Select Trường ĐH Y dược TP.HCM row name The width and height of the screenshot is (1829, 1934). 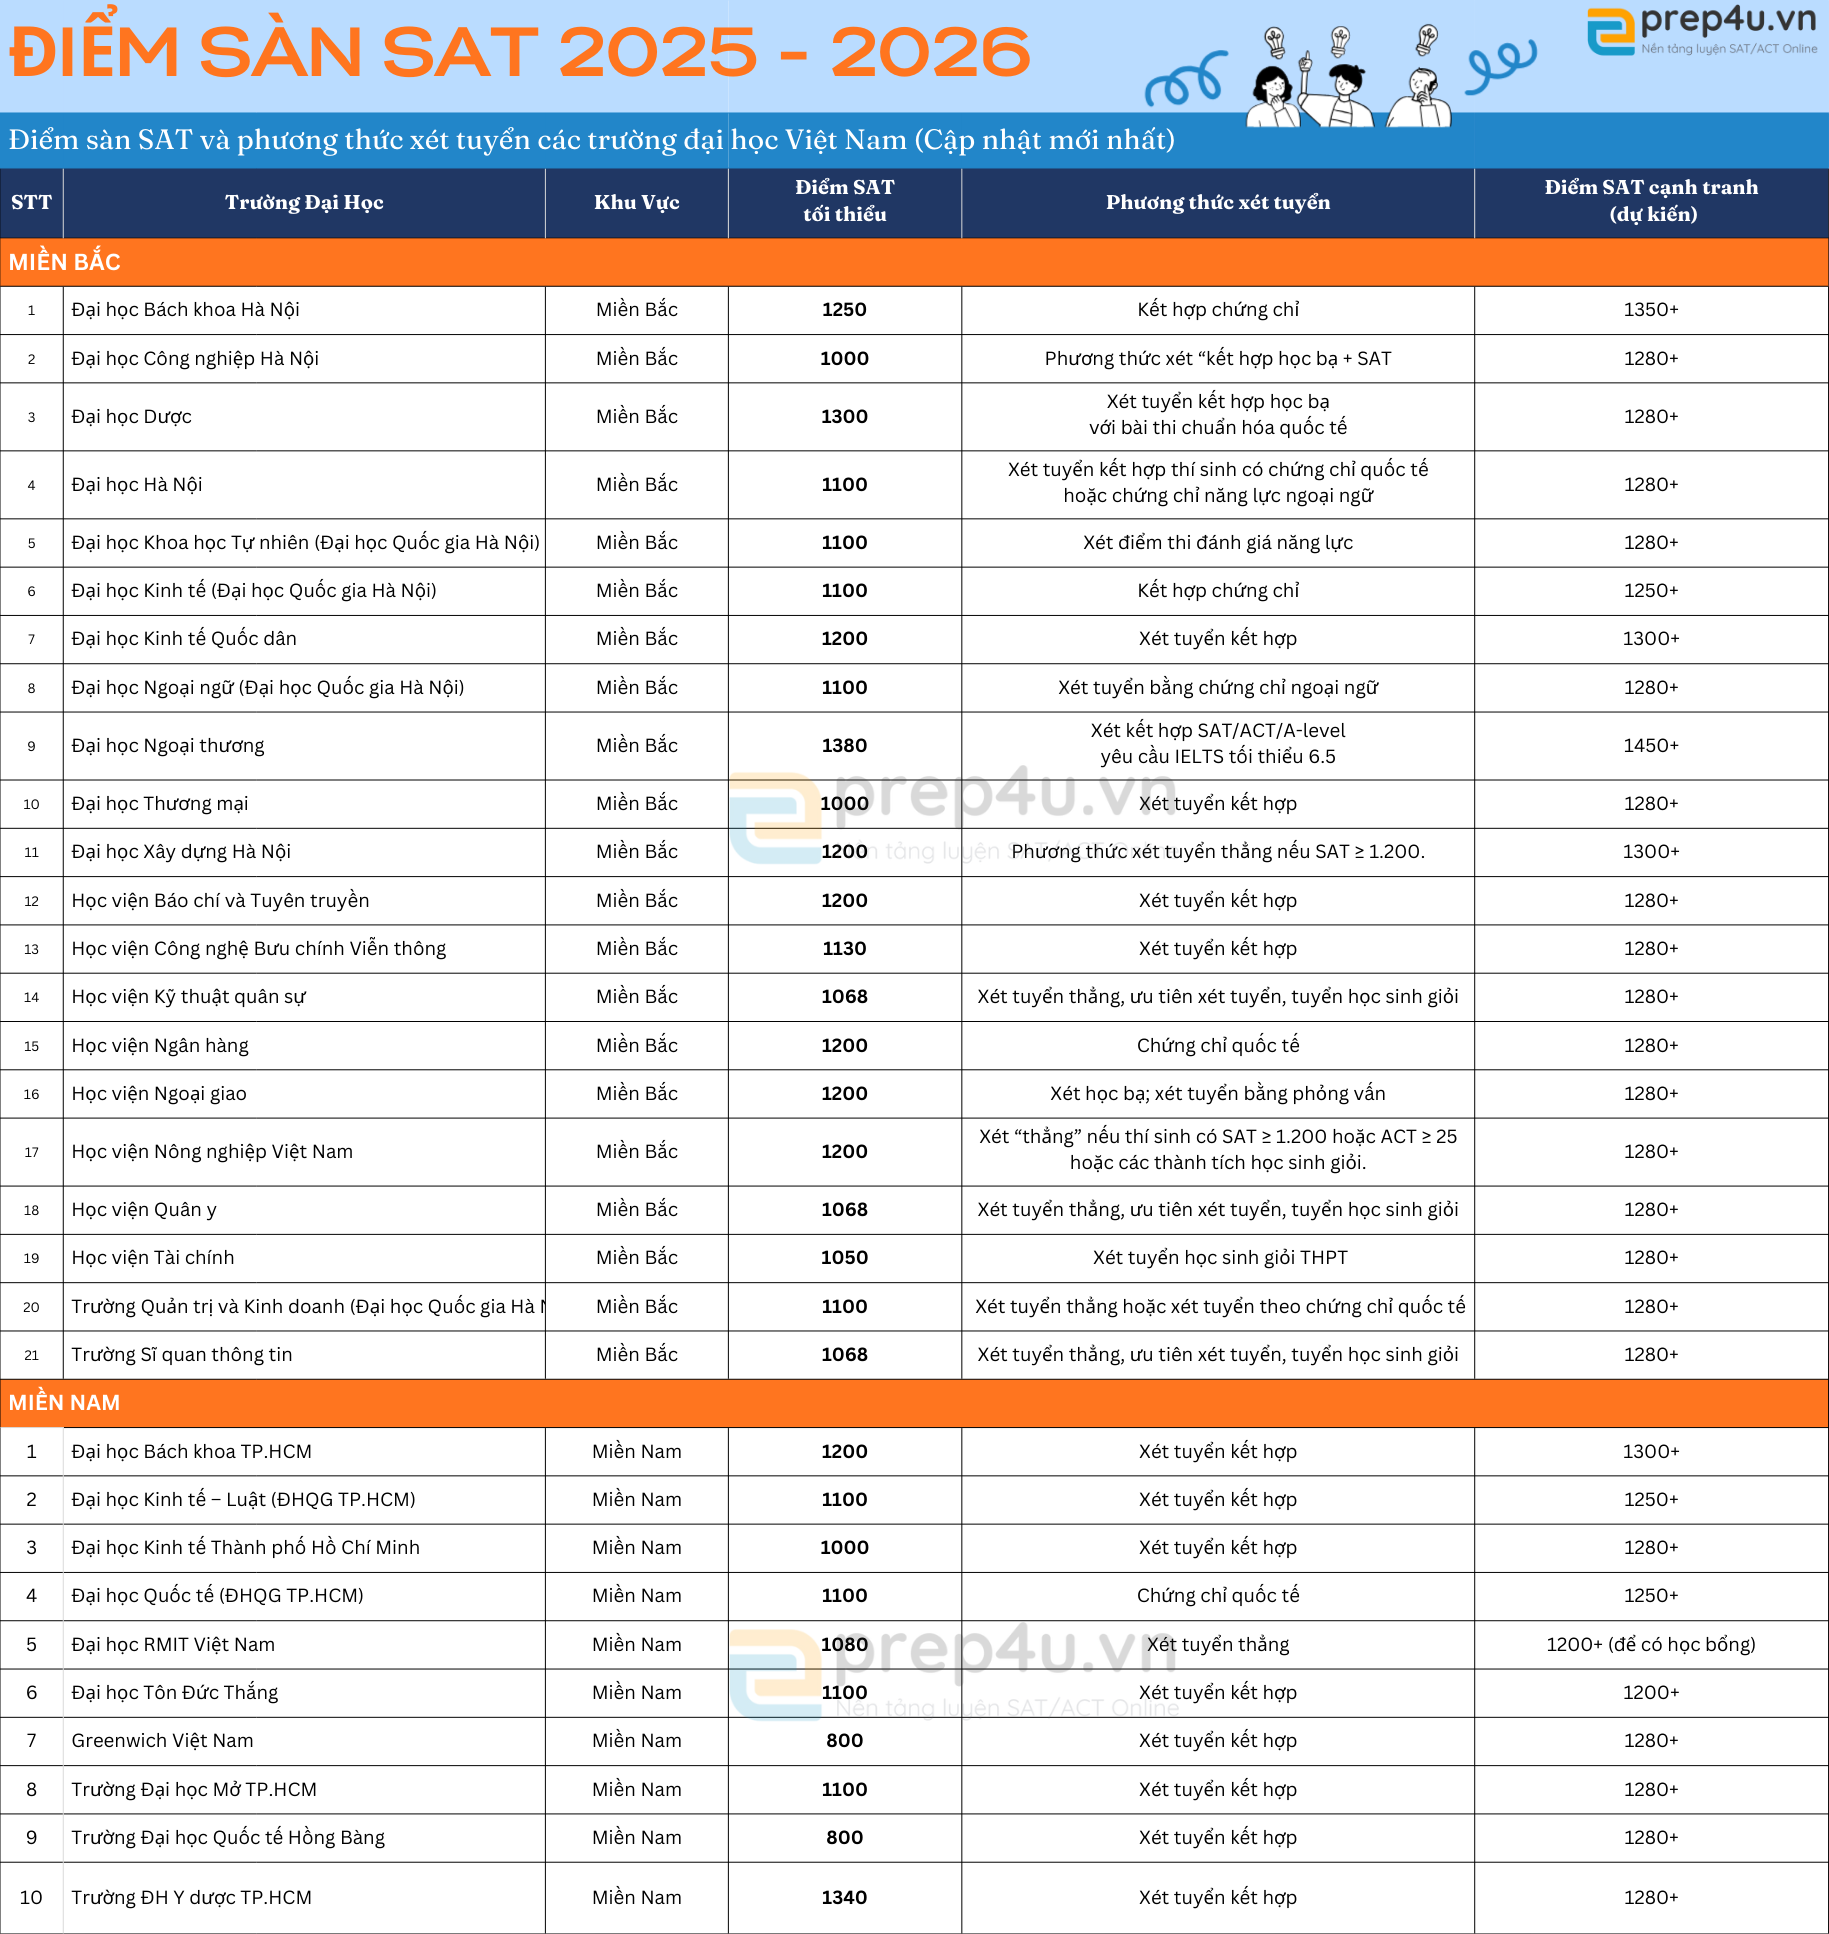191,1898
